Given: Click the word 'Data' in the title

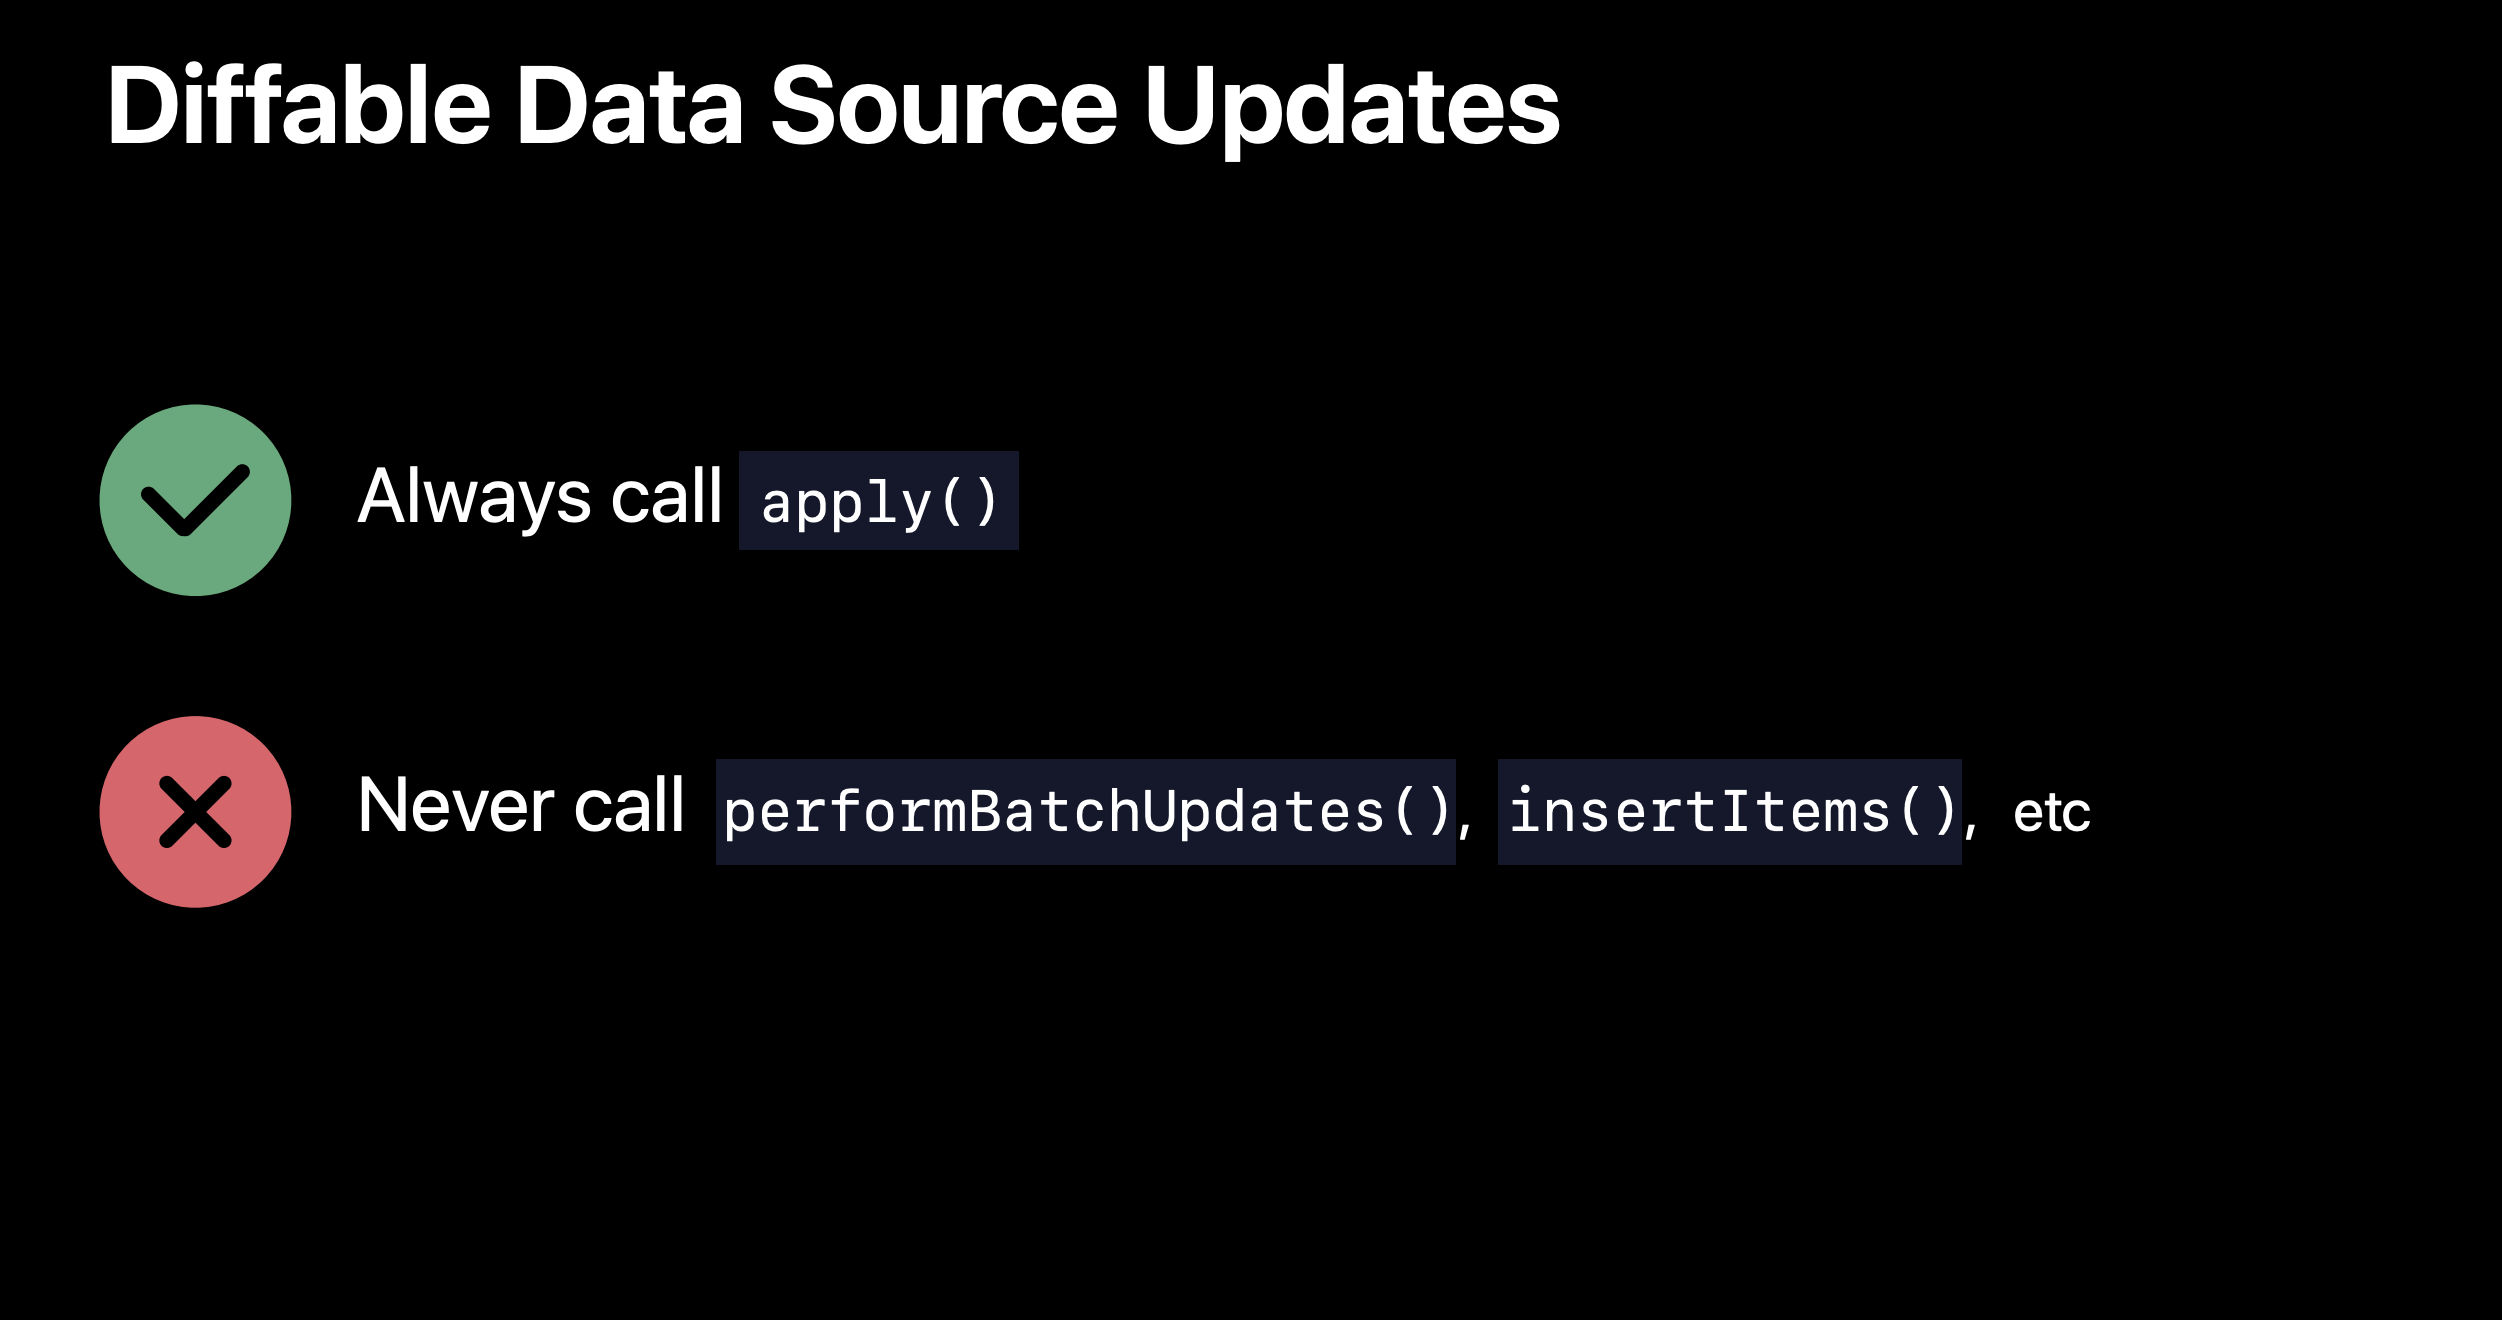Looking at the screenshot, I should pos(629,105).
